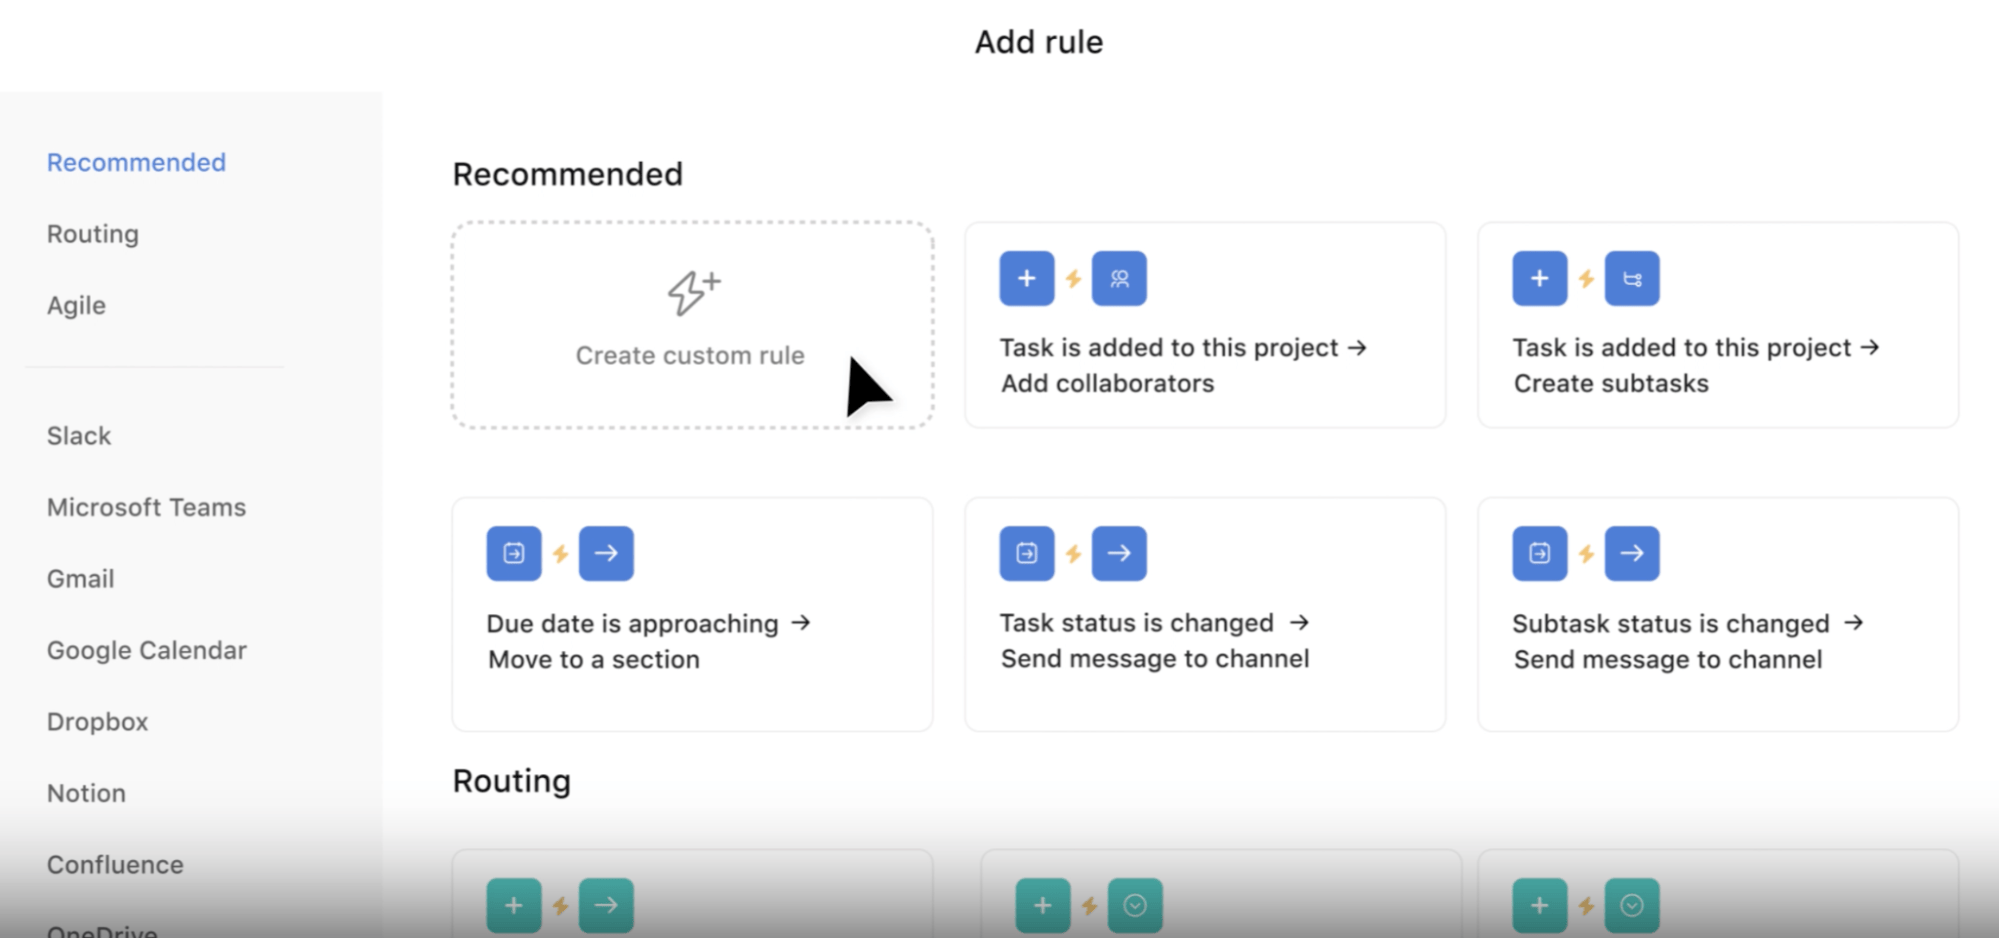Click the status trigger icon on Task status is changed card

(1026, 553)
